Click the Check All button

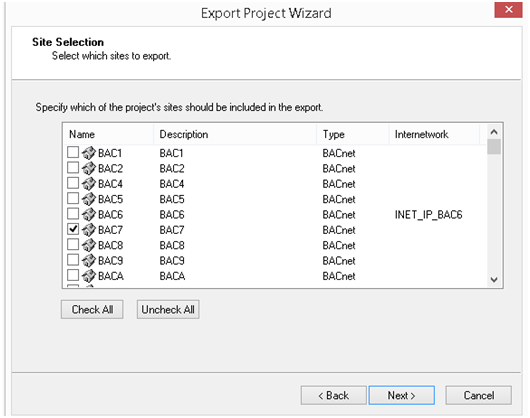pyautogui.click(x=92, y=309)
